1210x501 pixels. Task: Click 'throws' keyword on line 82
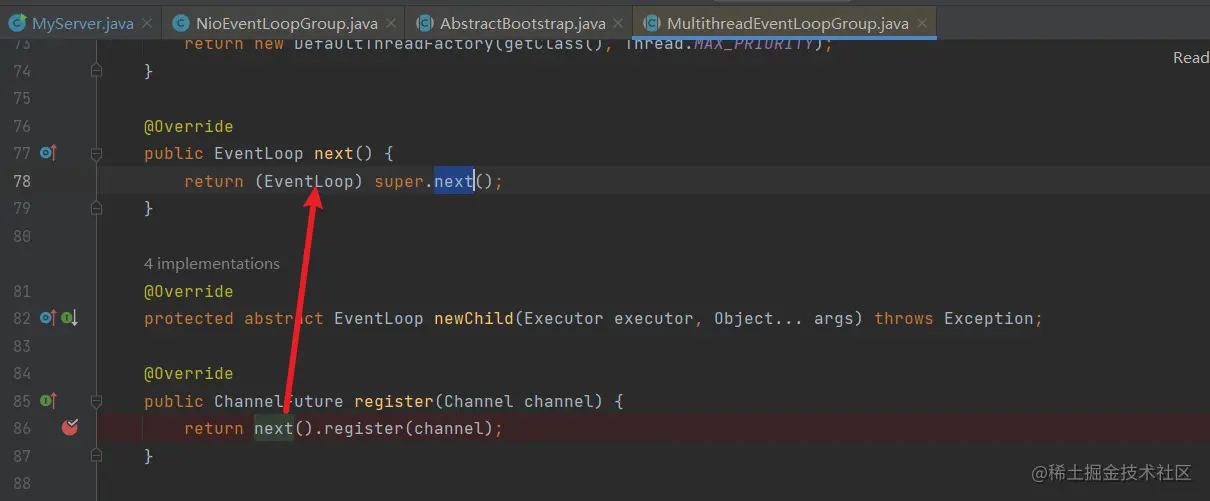click(904, 318)
